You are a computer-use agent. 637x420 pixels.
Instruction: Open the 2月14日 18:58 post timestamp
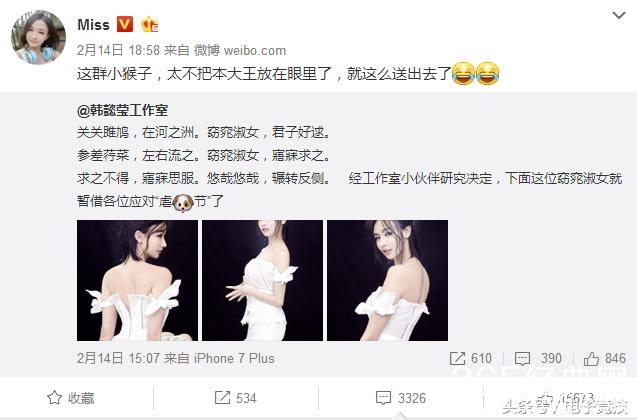point(118,50)
